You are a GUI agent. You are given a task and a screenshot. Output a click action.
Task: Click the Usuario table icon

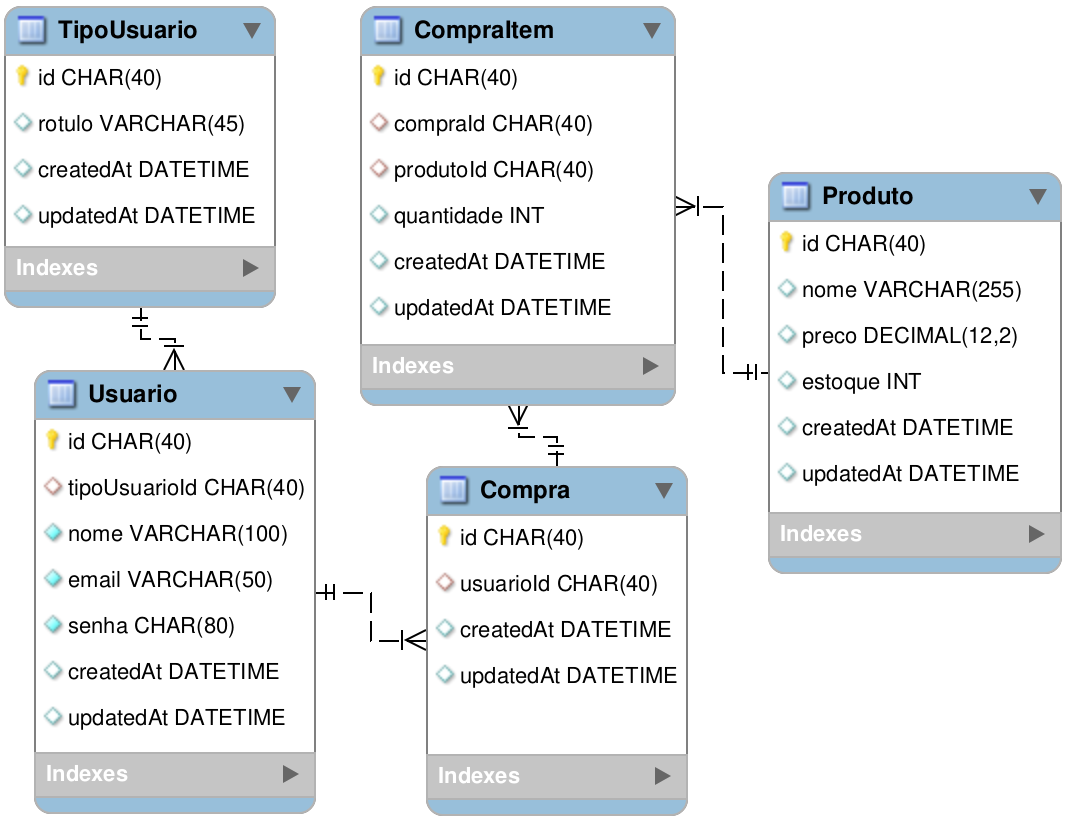pos(61,394)
